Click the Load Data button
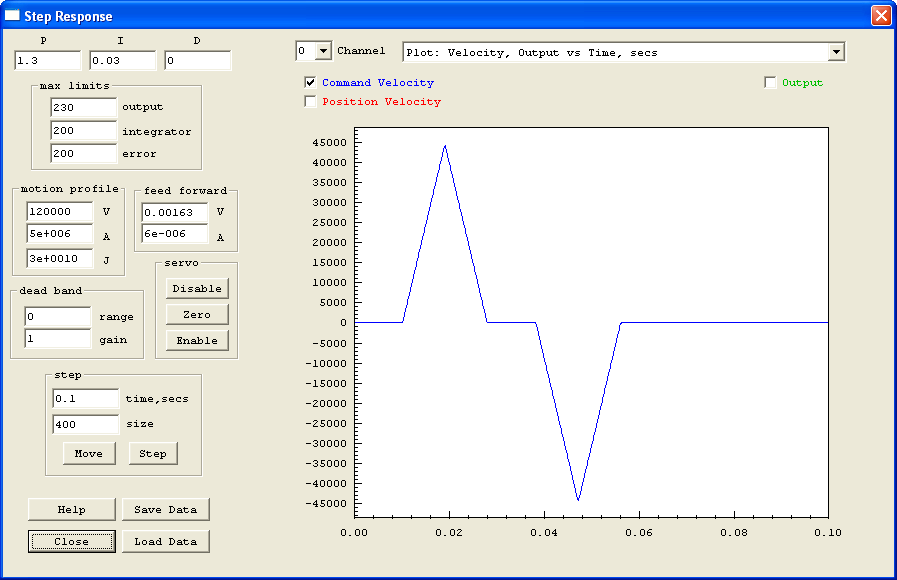 [x=166, y=541]
